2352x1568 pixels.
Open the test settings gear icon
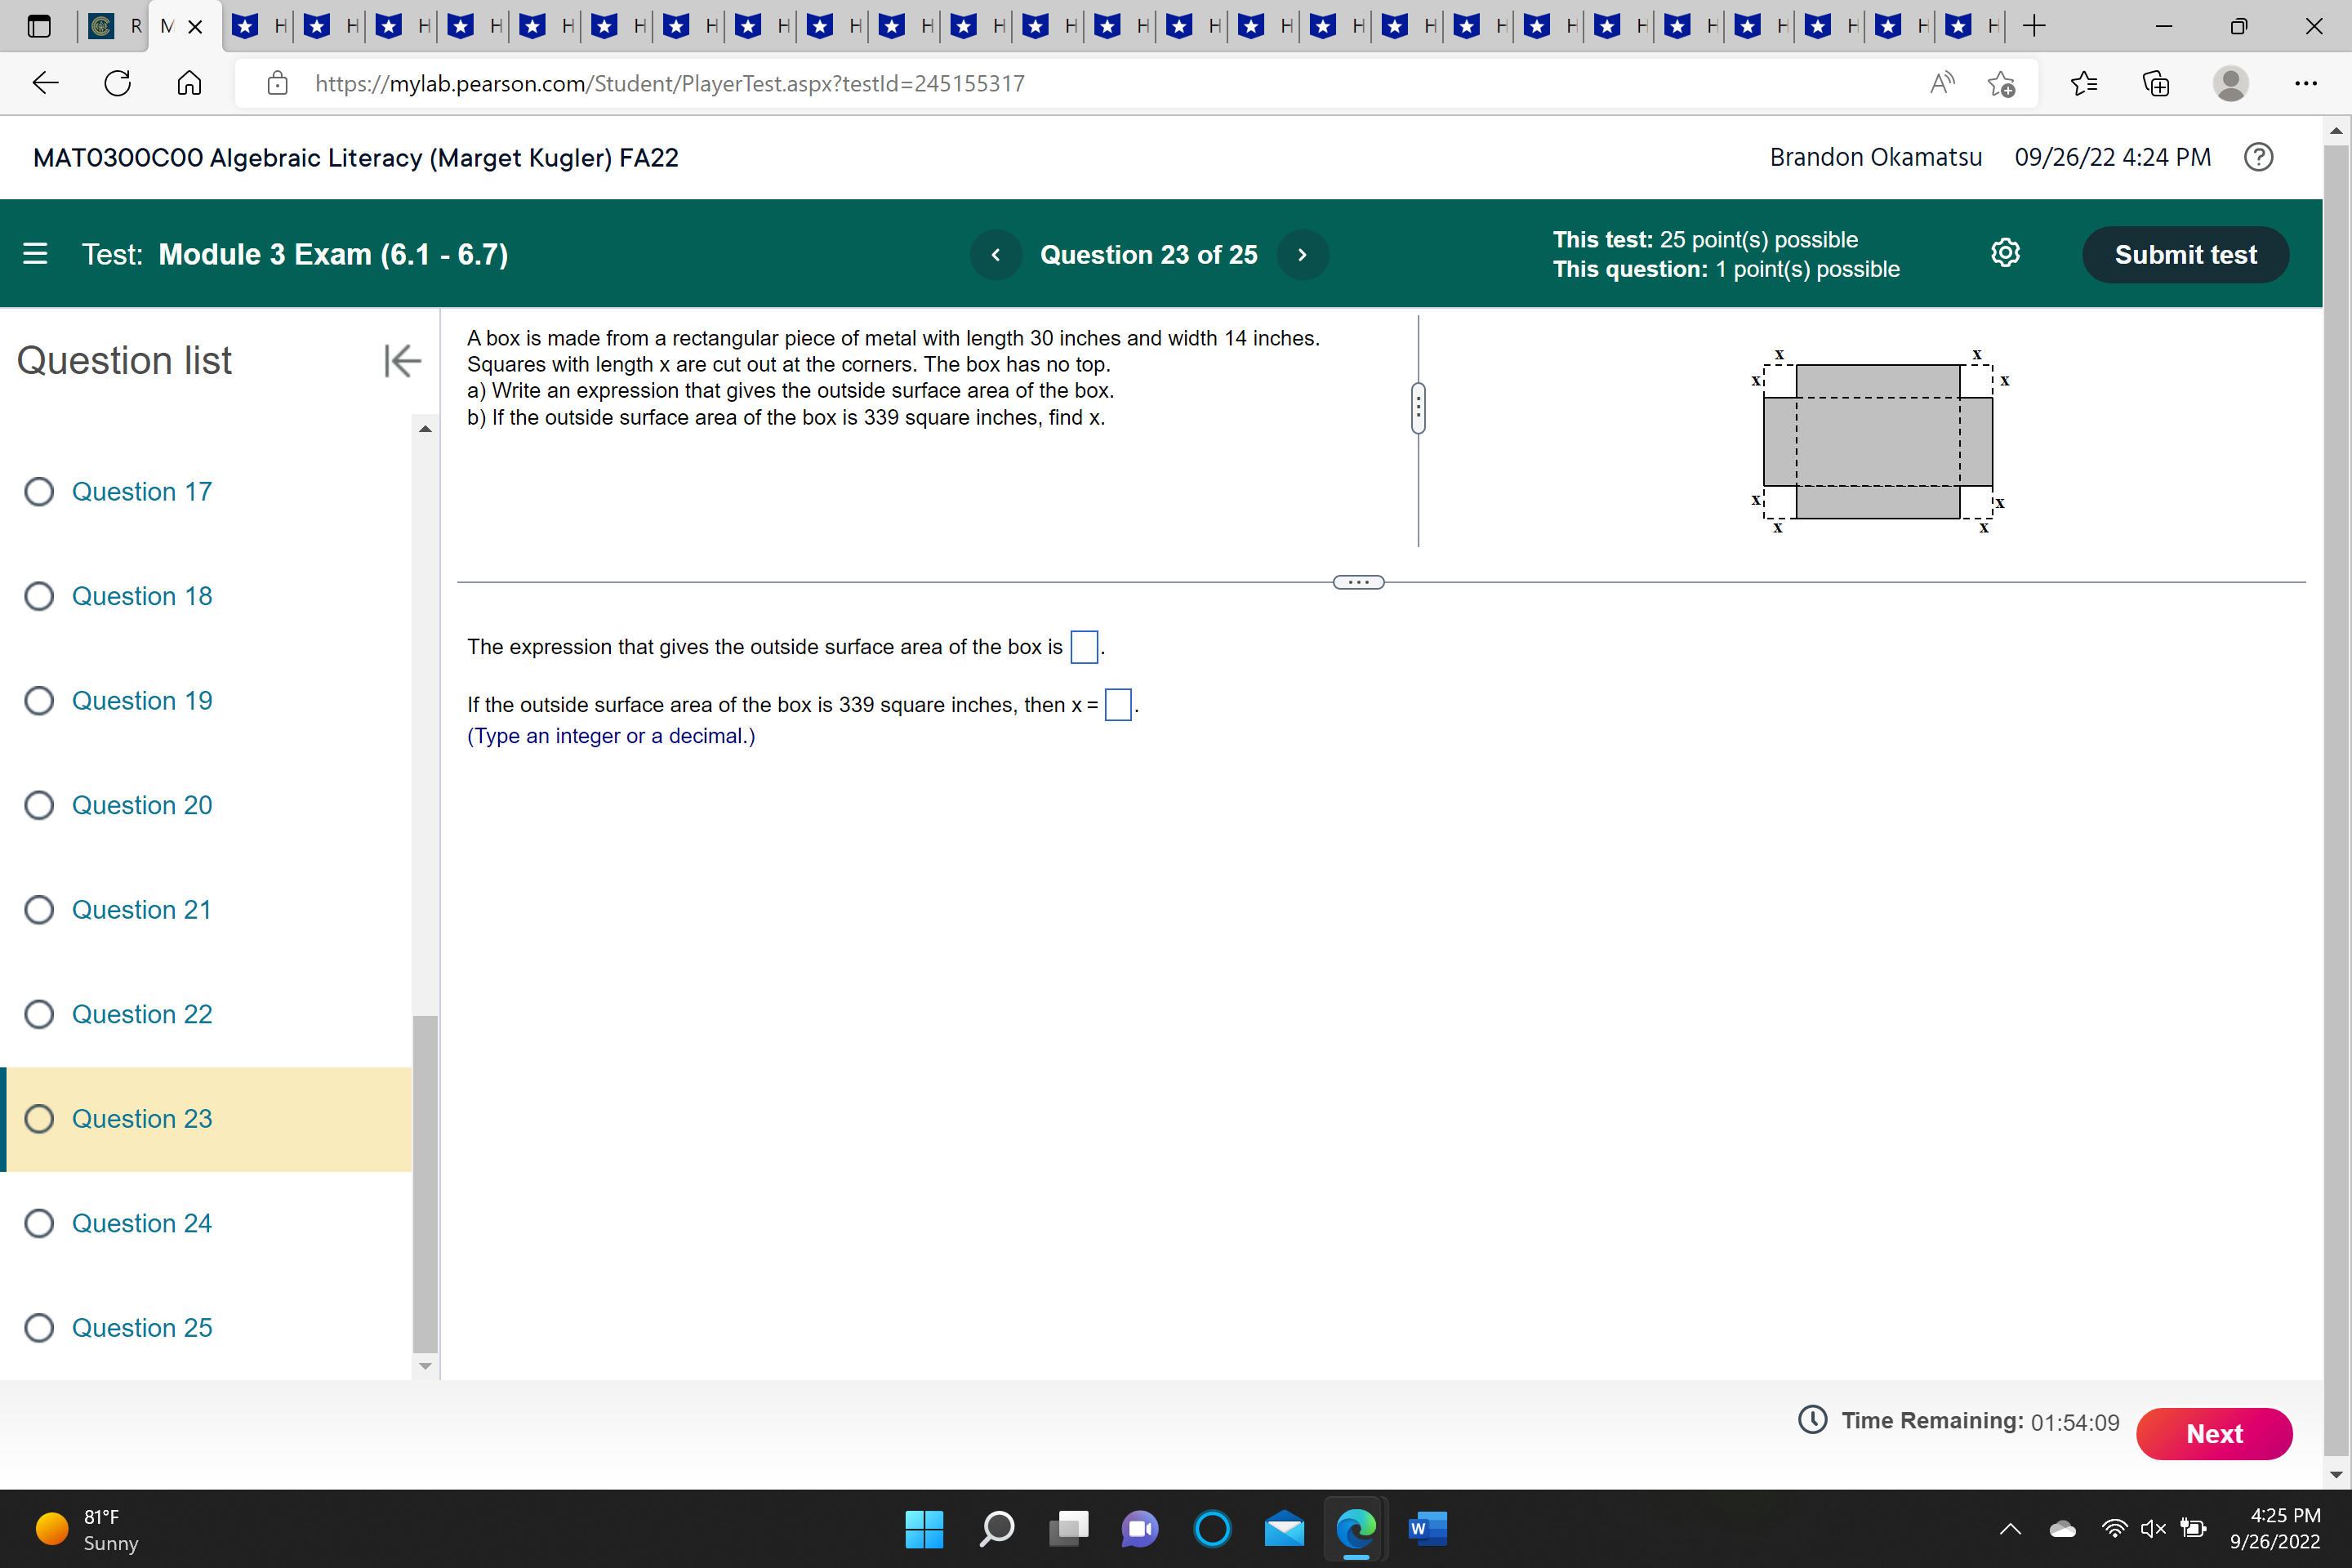tap(2004, 253)
